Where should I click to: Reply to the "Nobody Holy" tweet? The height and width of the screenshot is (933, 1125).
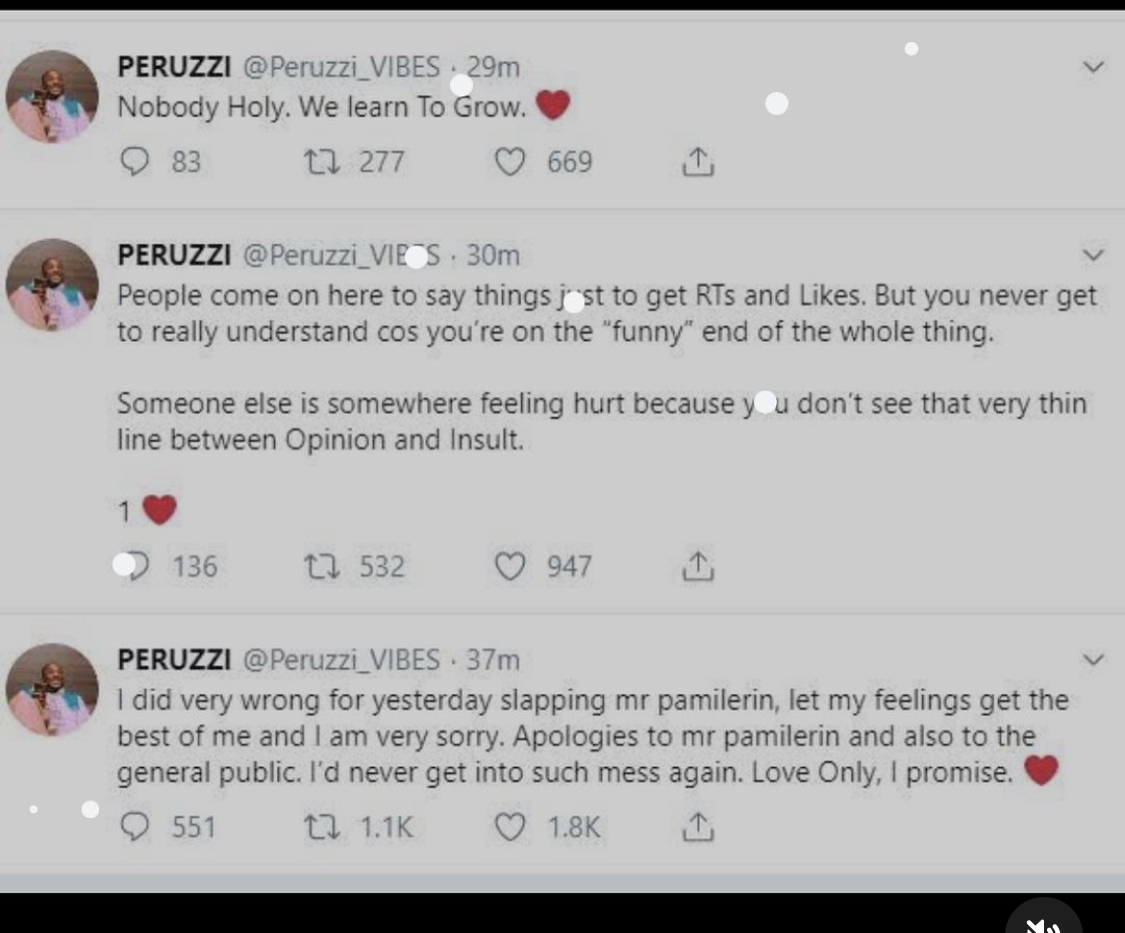coord(134,162)
